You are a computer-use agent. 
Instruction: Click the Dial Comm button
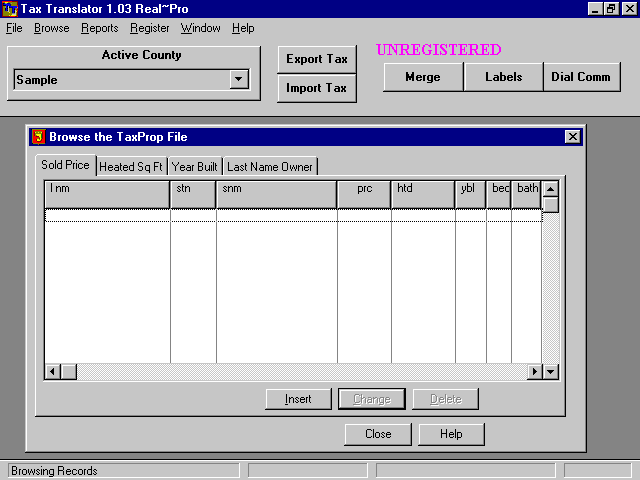coord(580,77)
